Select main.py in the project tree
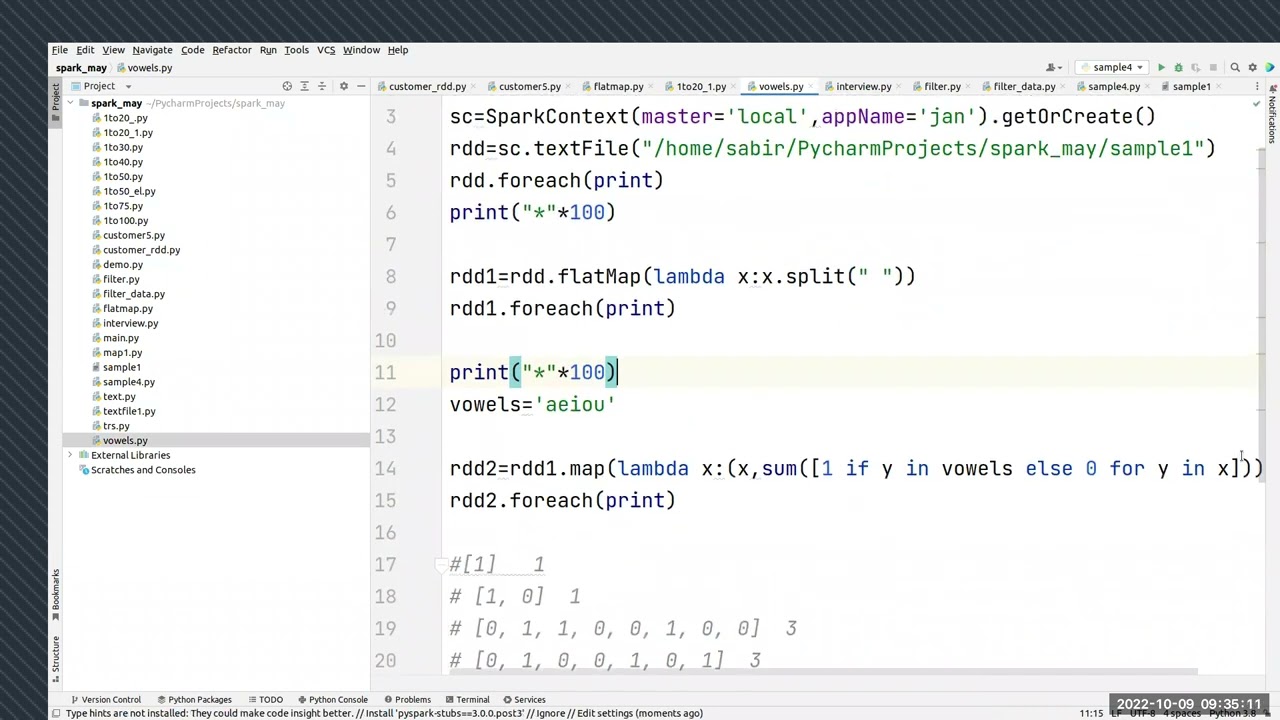1280x720 pixels. pos(121,338)
